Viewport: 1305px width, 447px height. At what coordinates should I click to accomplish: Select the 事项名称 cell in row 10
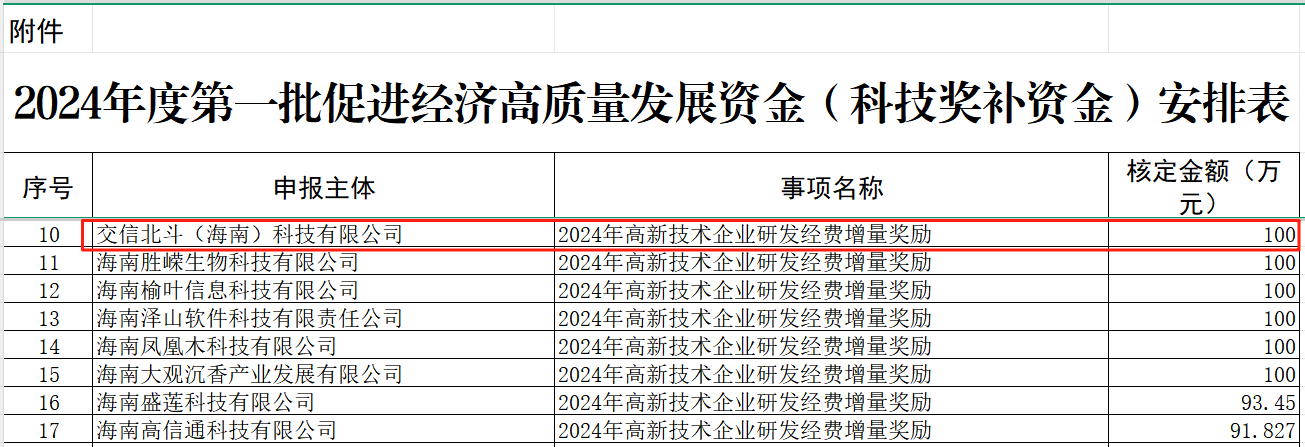coord(831,235)
